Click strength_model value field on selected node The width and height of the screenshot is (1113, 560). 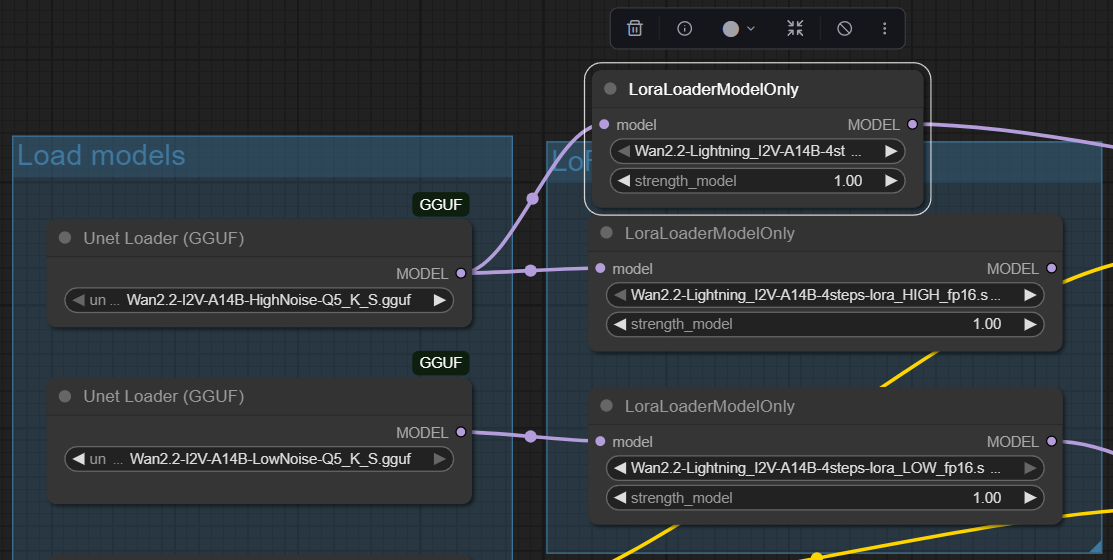tap(757, 181)
